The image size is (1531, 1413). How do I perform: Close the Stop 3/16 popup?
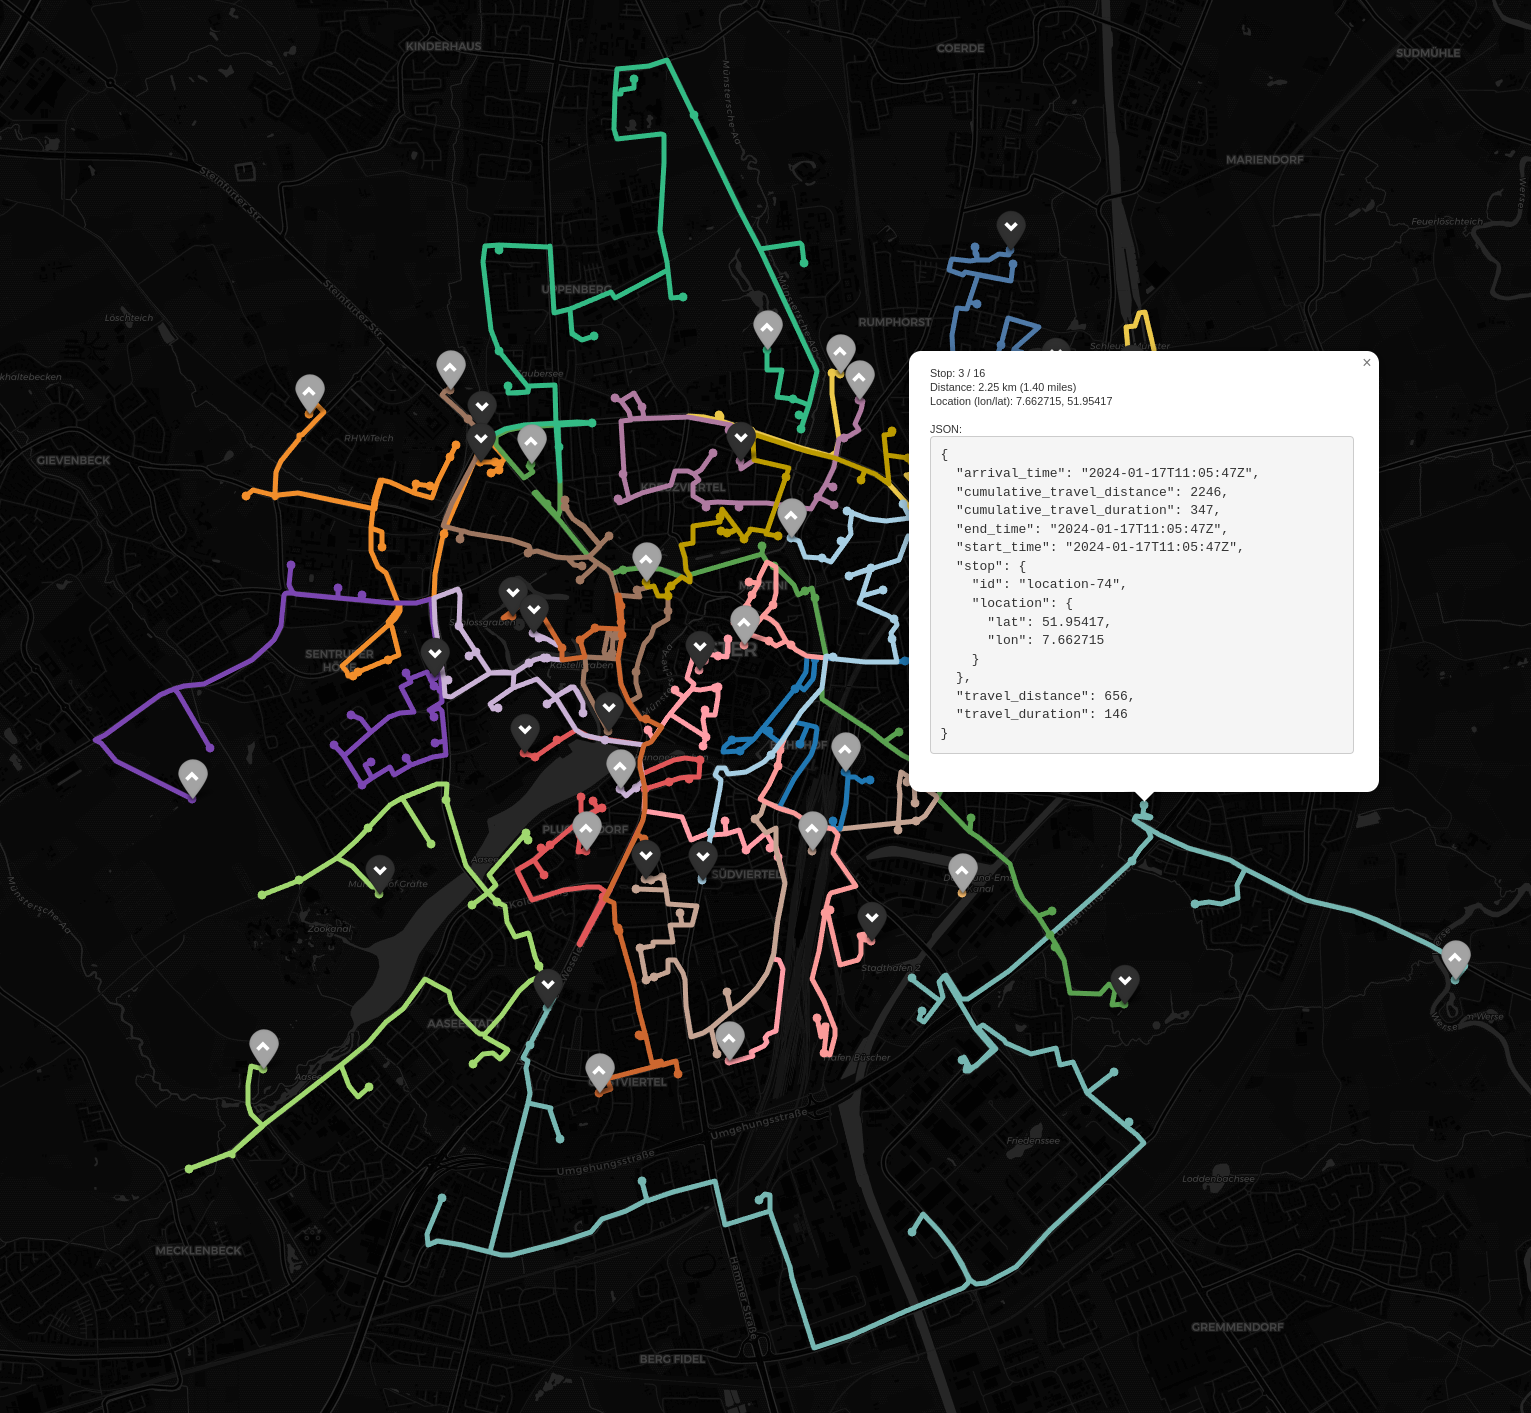click(1366, 362)
